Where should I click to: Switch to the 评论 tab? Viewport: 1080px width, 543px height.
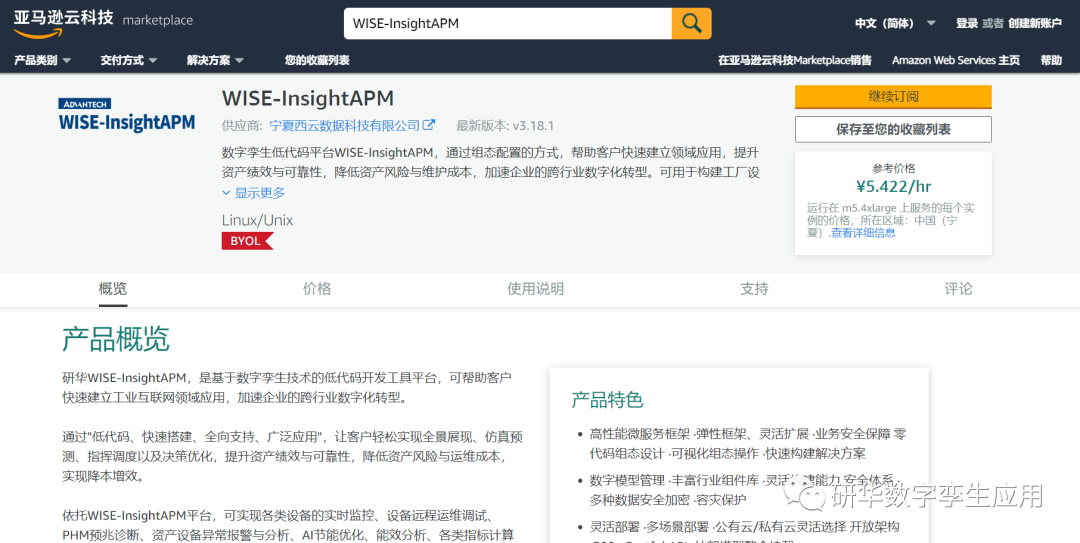tap(958, 289)
